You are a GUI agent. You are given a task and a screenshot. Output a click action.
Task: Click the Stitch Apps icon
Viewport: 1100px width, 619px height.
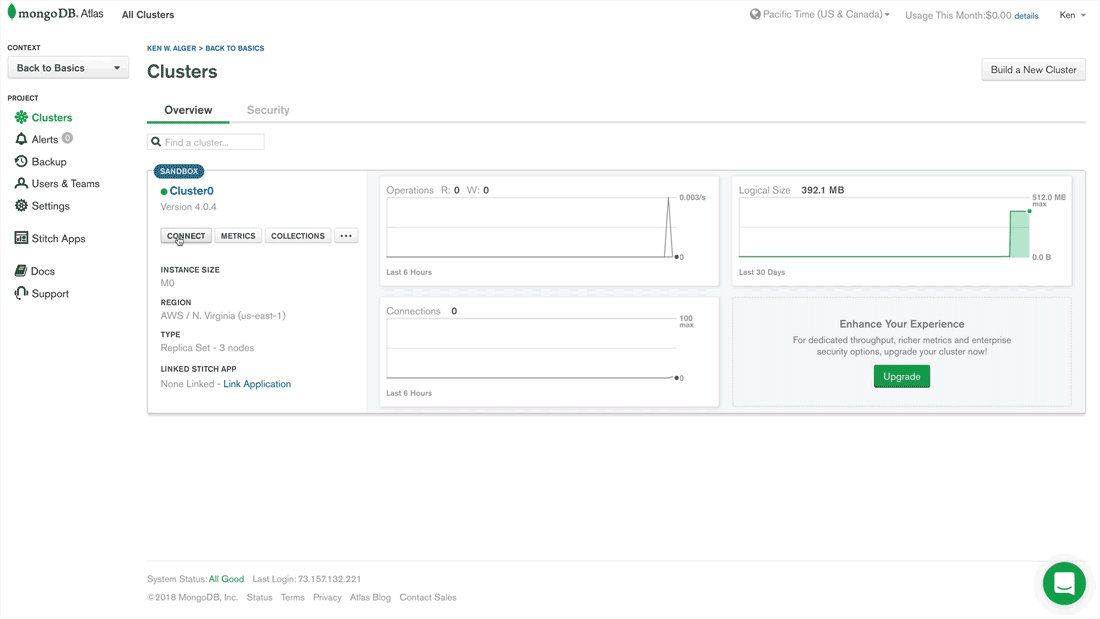(21, 238)
